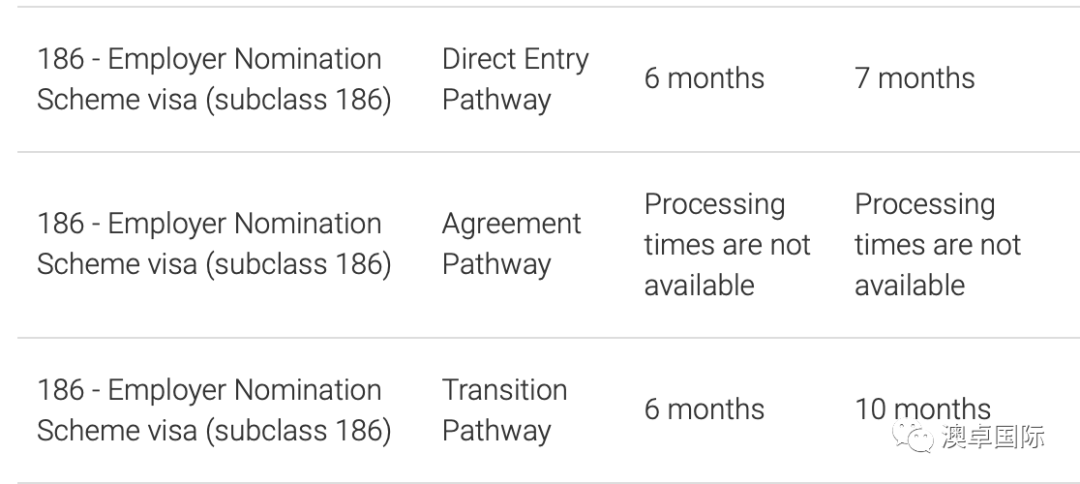Image resolution: width=1080 pixels, height=484 pixels.
Task: Select the Transition Pathway cell
Action: (x=505, y=410)
